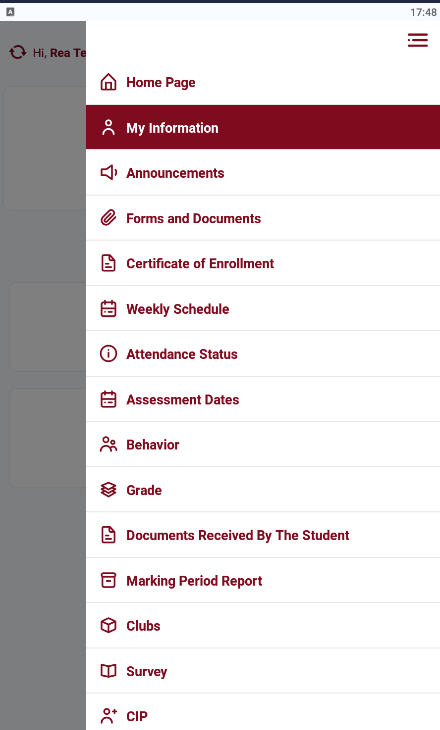Image resolution: width=440 pixels, height=730 pixels.
Task: Click the cube icon beside Clubs
Action: tap(108, 625)
